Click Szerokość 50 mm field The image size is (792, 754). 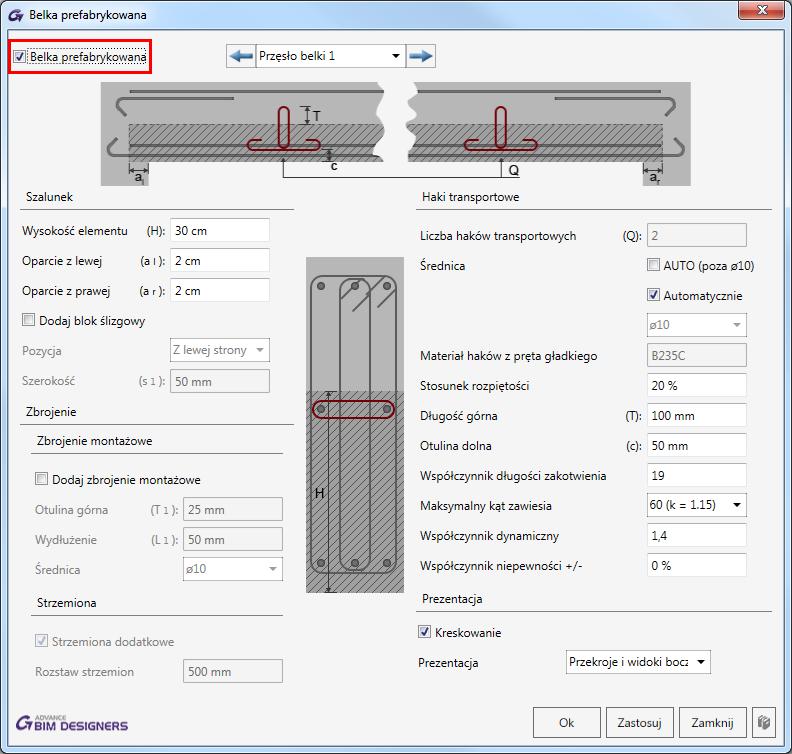220,381
